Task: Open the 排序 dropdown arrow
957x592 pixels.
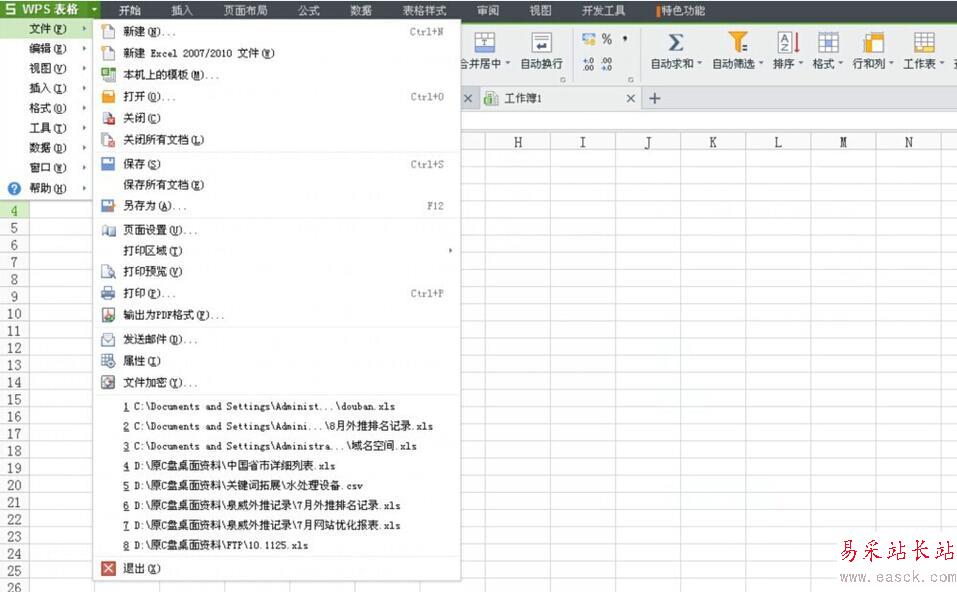Action: pos(801,63)
